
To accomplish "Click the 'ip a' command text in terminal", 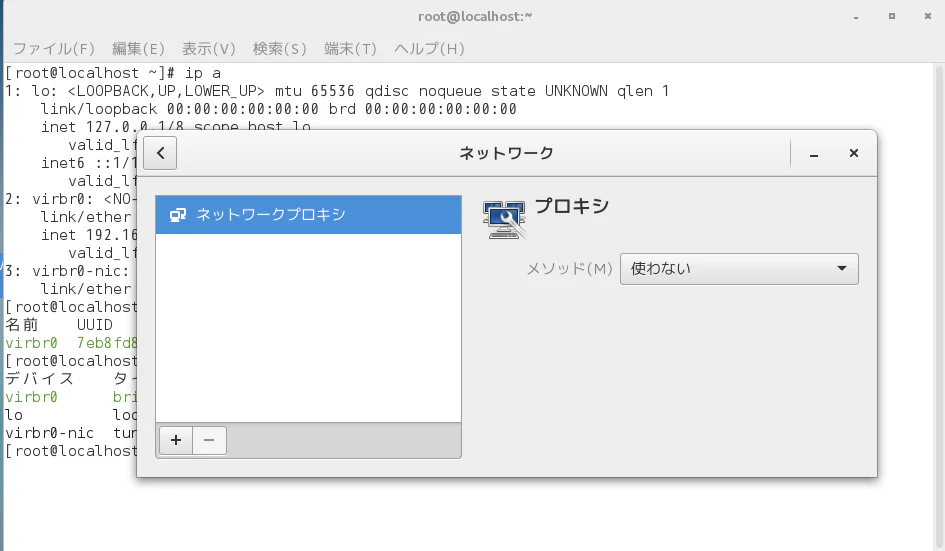I will click(202, 73).
